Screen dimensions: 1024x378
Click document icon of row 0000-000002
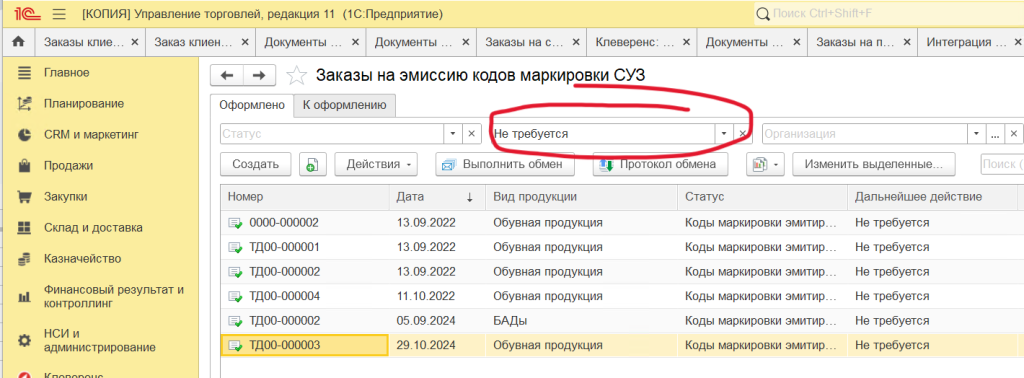(234, 223)
